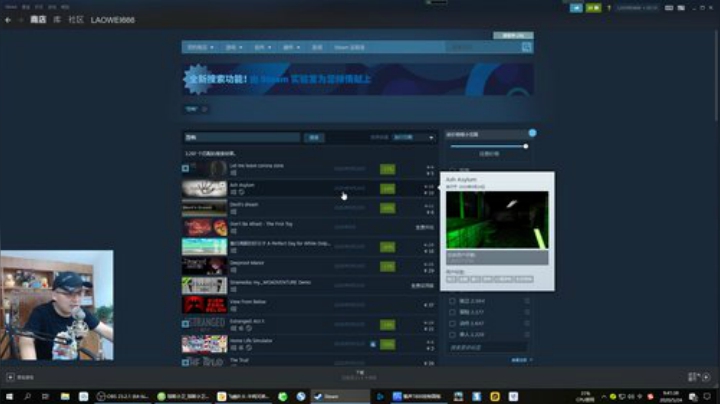
Task: Expand the second store navigation dropdown
Action: click(x=234, y=47)
